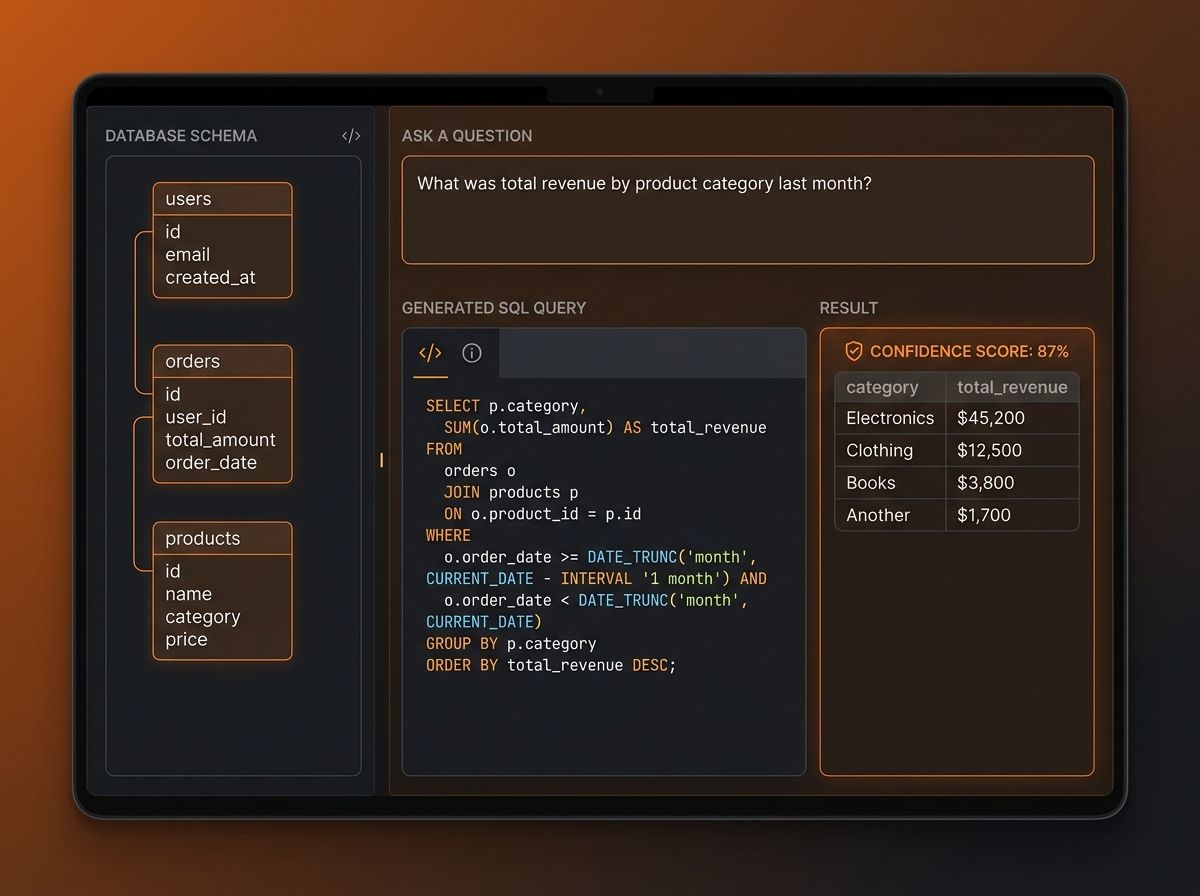Click the $1,700 revenue cell
This screenshot has height=896, width=1200.
pyautogui.click(x=1013, y=515)
